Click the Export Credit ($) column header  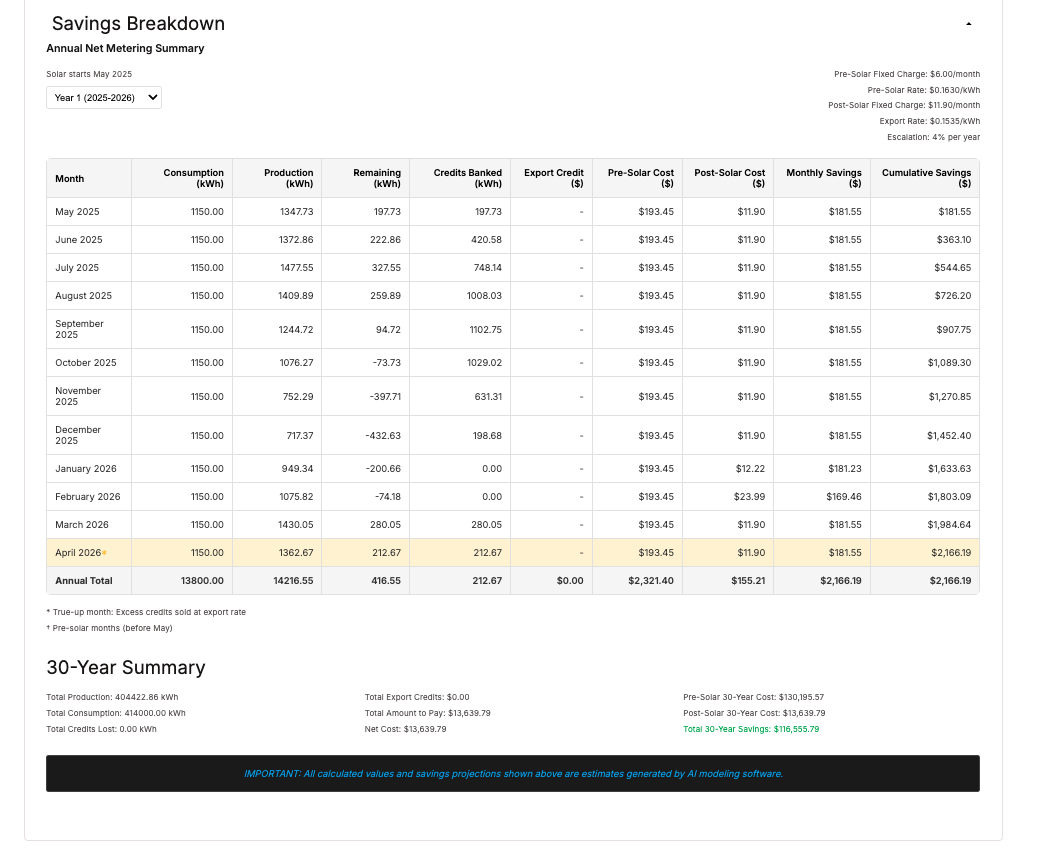552,179
